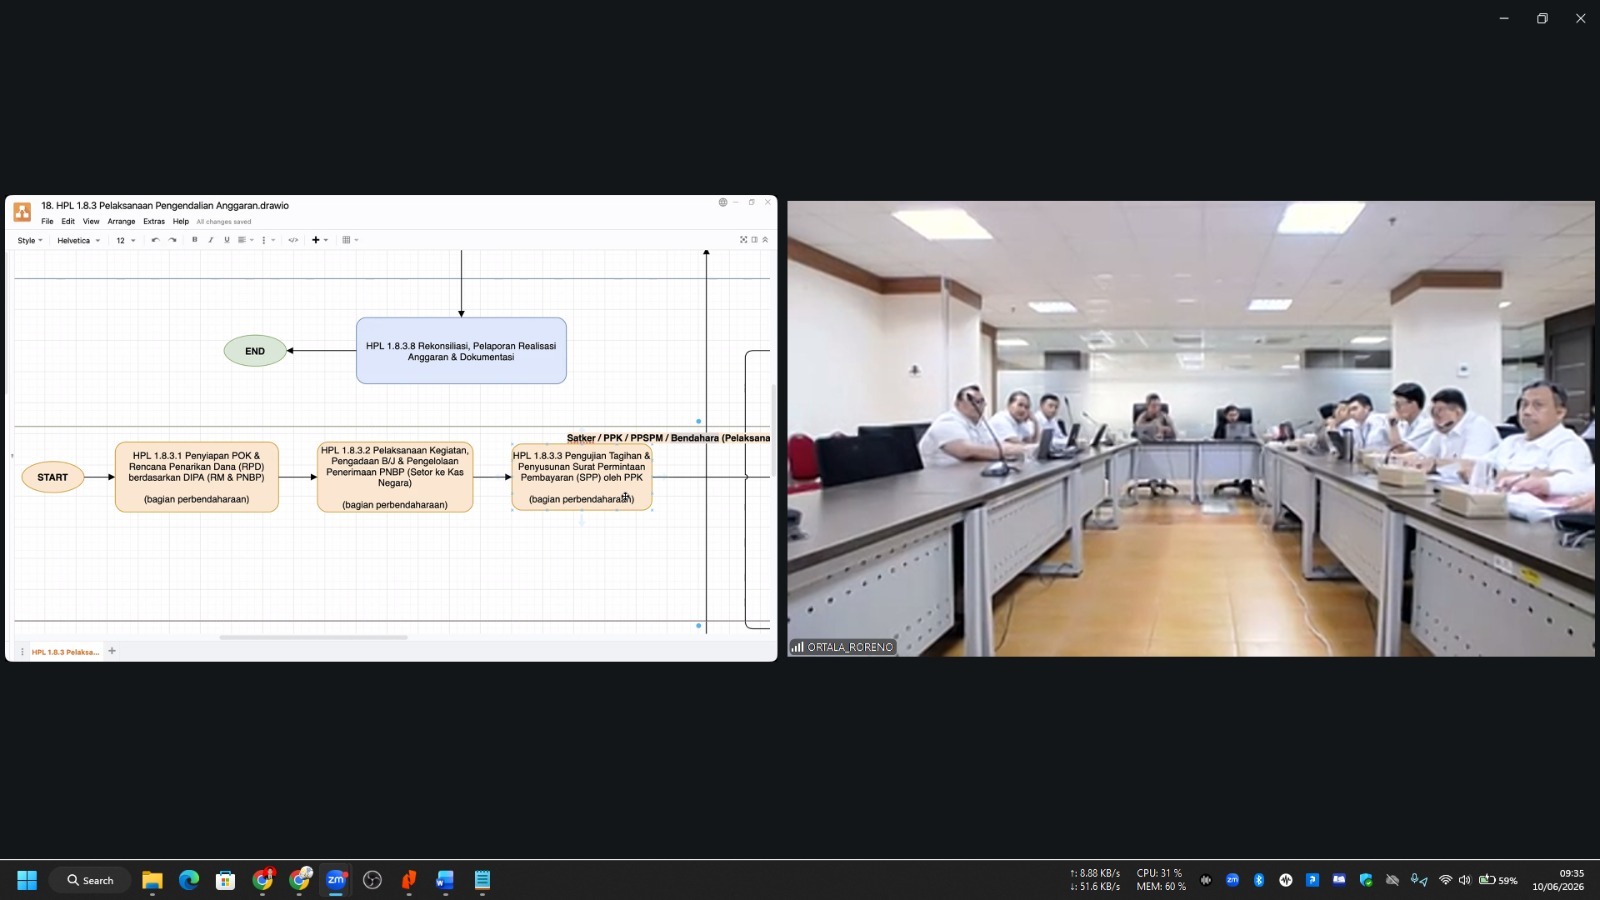
Task: Open the Extras menu in draw.io
Action: 154,222
